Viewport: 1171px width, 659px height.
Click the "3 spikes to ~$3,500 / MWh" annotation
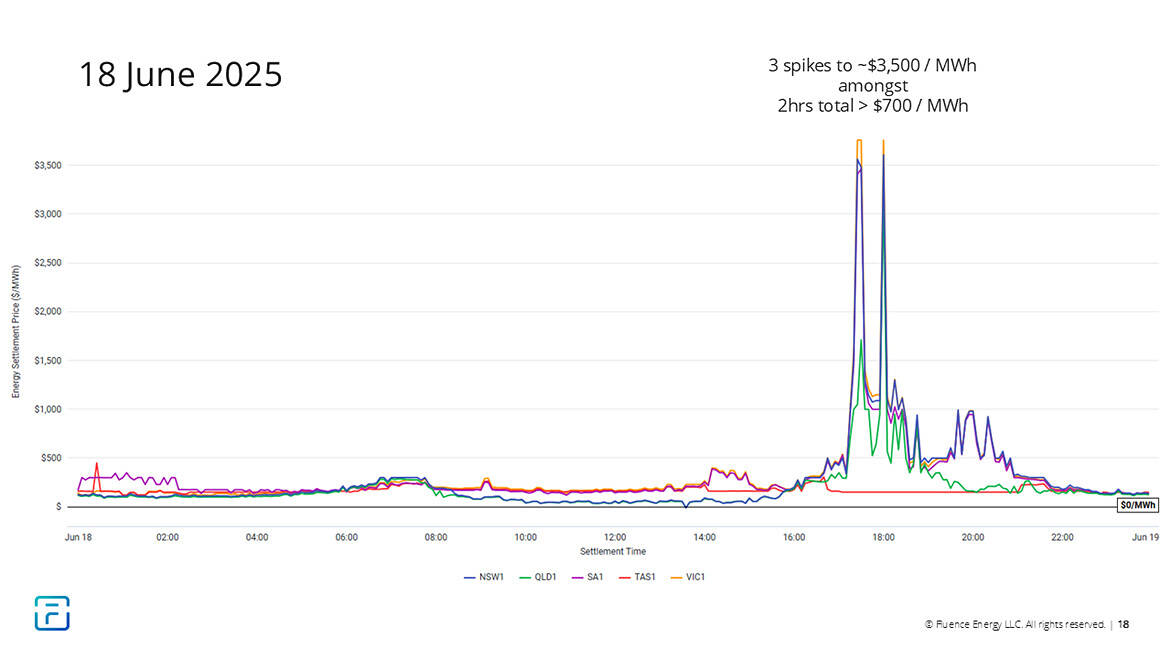pyautogui.click(x=872, y=66)
